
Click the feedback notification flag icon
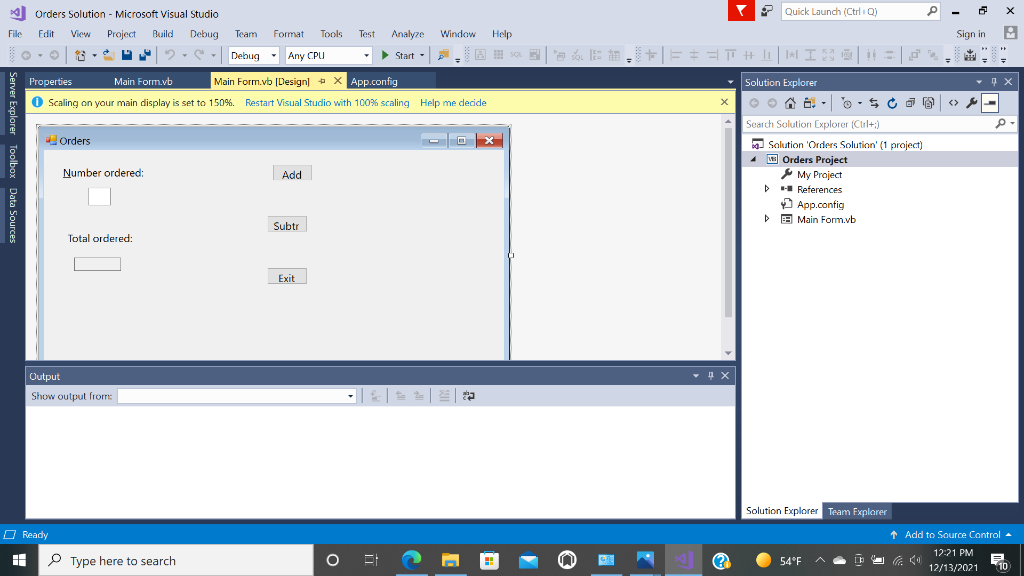[x=741, y=11]
